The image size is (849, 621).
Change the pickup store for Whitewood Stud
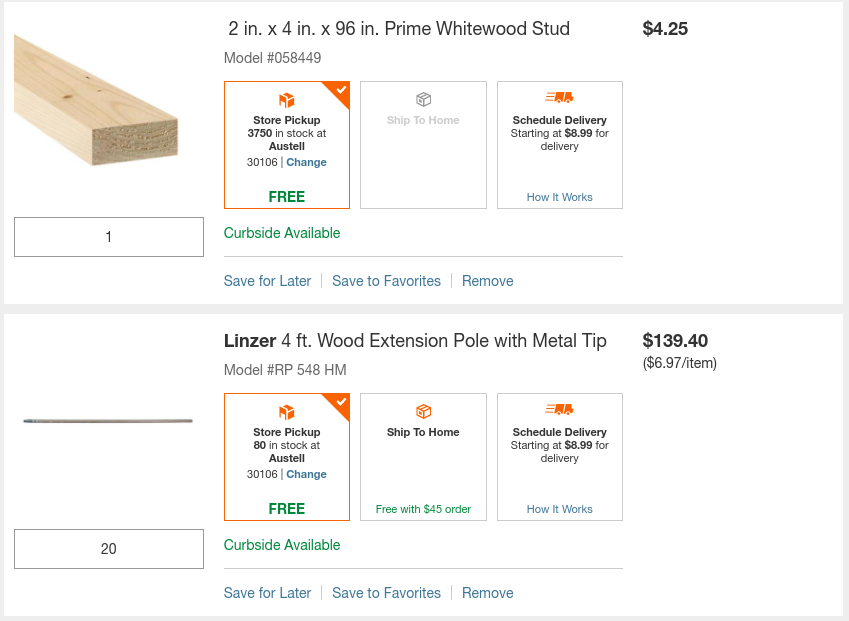point(306,162)
